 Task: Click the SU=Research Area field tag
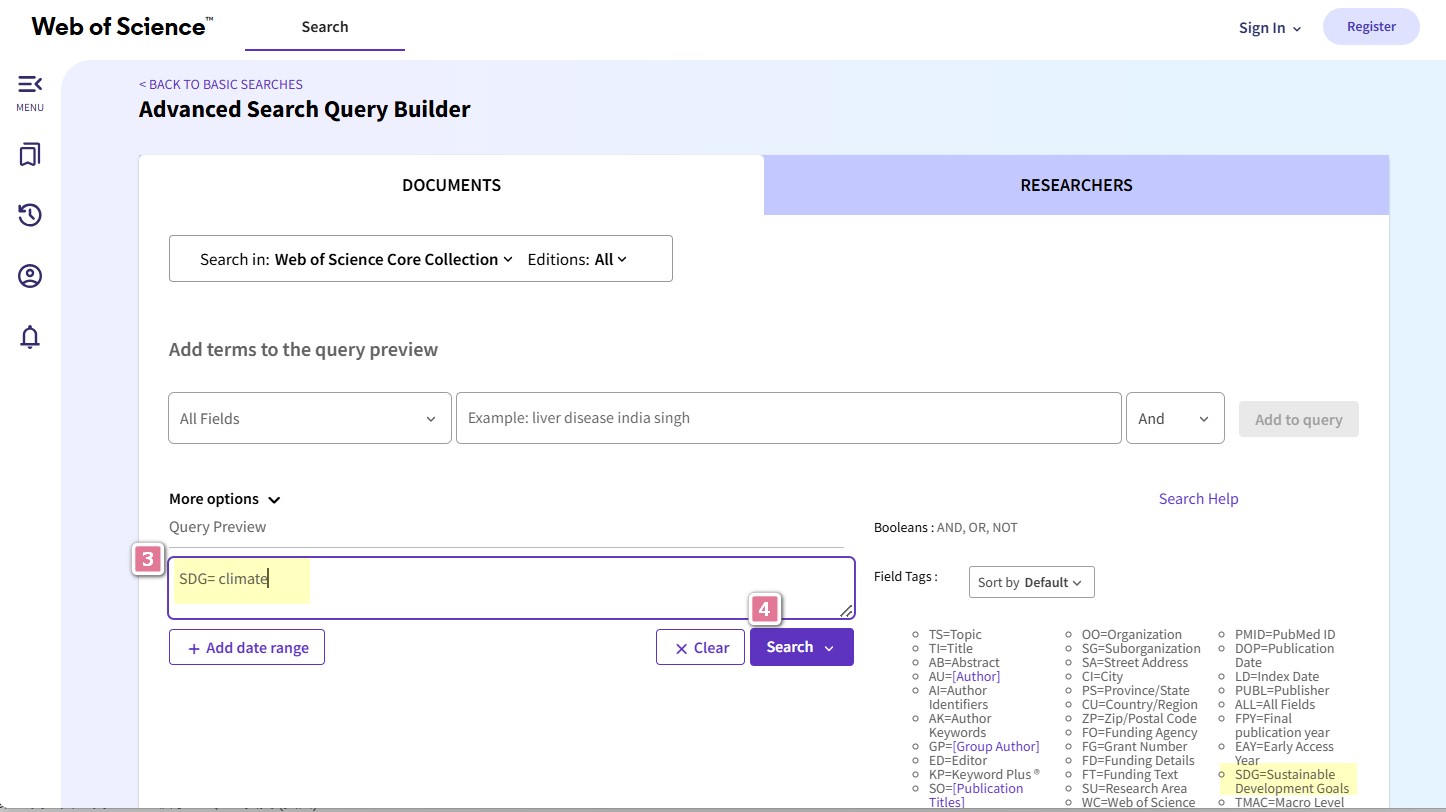1134,788
